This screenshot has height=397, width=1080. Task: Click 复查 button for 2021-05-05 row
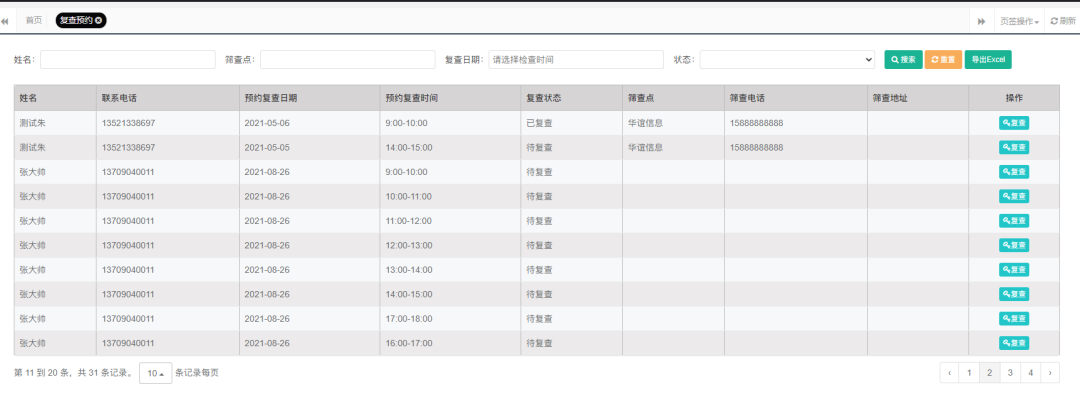click(1014, 147)
